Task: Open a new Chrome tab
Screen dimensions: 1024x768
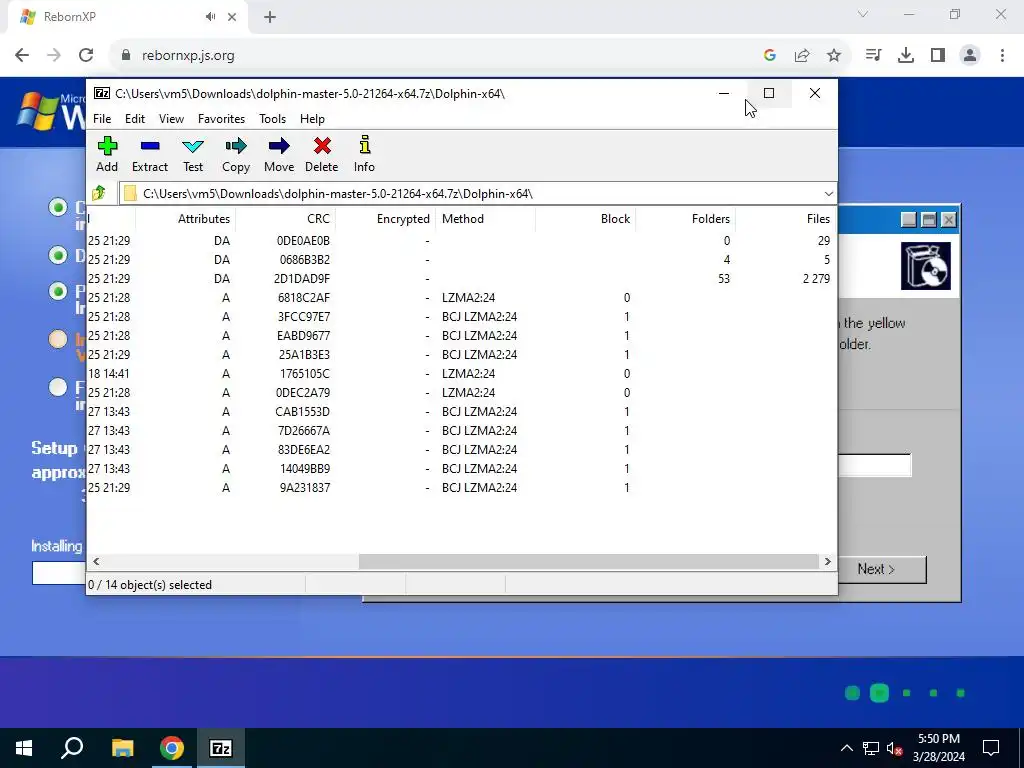Action: (x=270, y=18)
